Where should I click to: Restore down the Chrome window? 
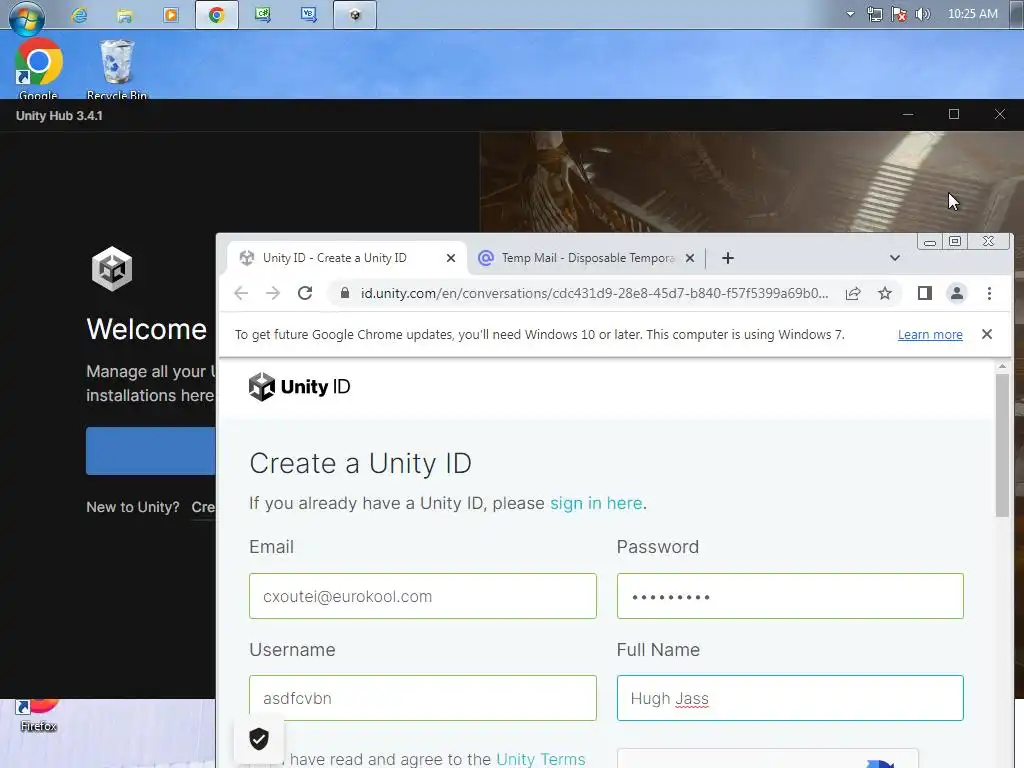pyautogui.click(x=955, y=242)
